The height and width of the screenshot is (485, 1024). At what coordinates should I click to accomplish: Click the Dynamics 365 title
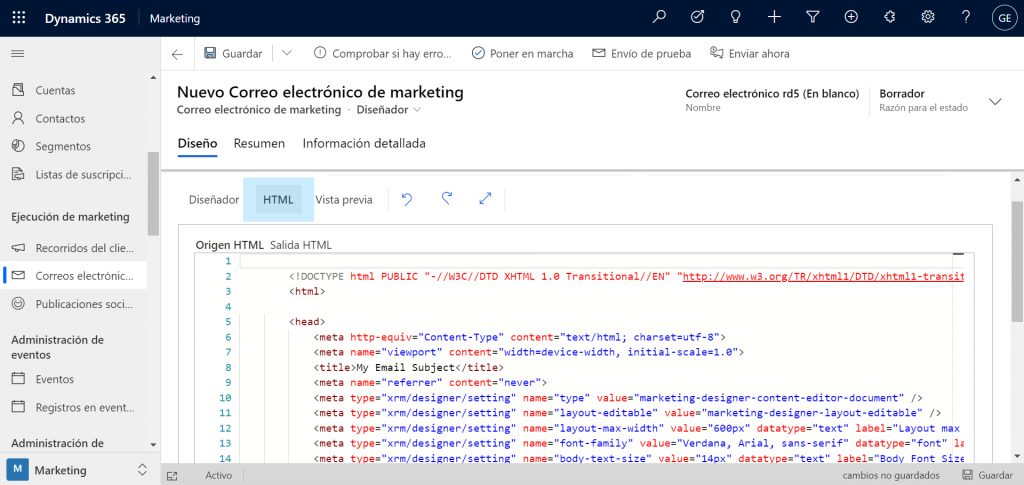(85, 18)
